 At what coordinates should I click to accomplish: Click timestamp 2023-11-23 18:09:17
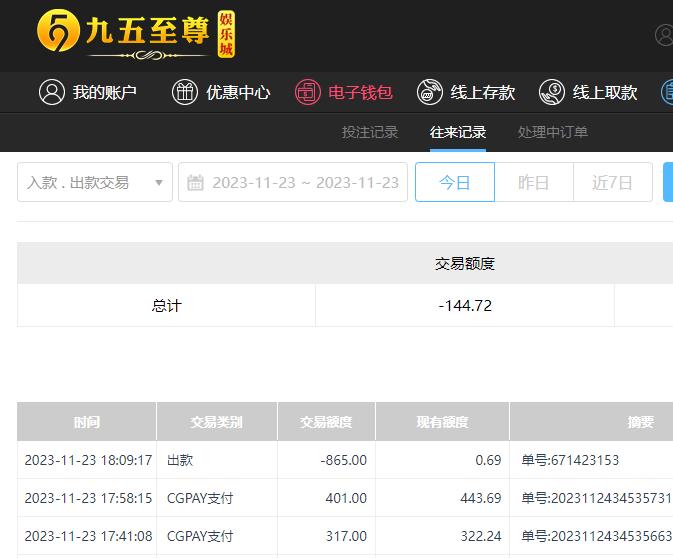(x=88, y=460)
